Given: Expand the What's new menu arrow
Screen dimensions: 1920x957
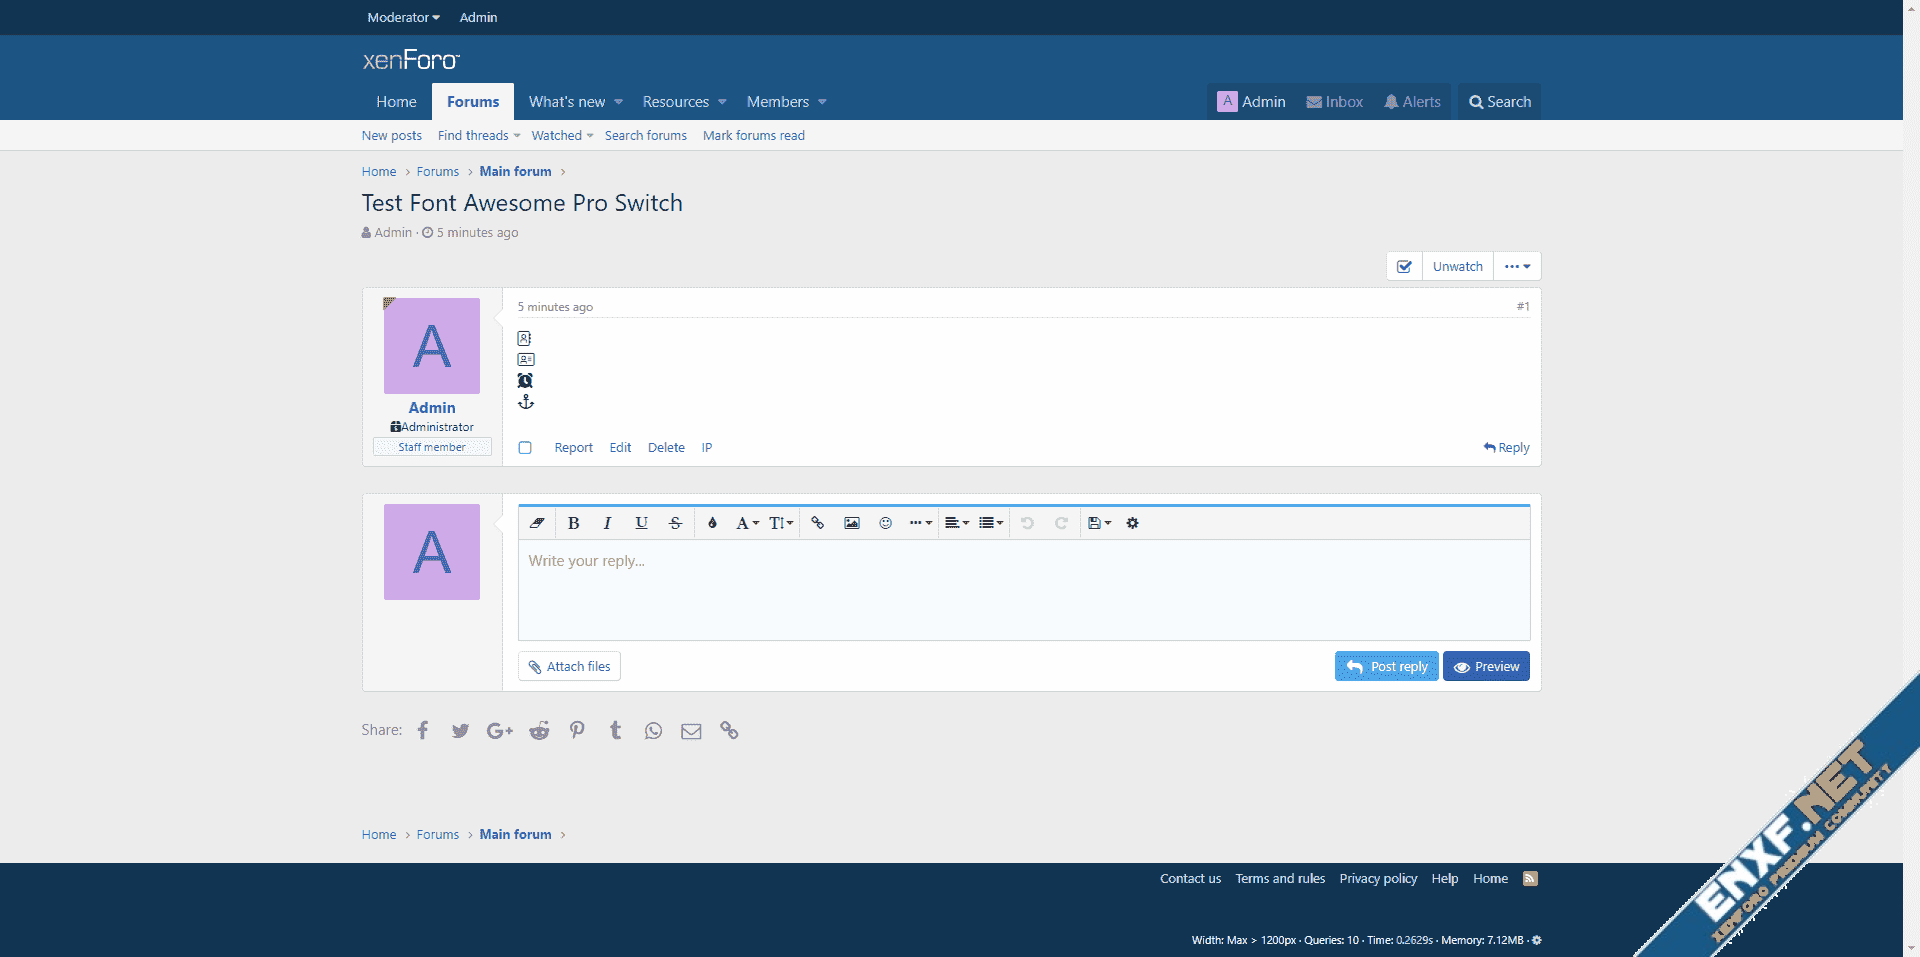Looking at the screenshot, I should coord(619,102).
